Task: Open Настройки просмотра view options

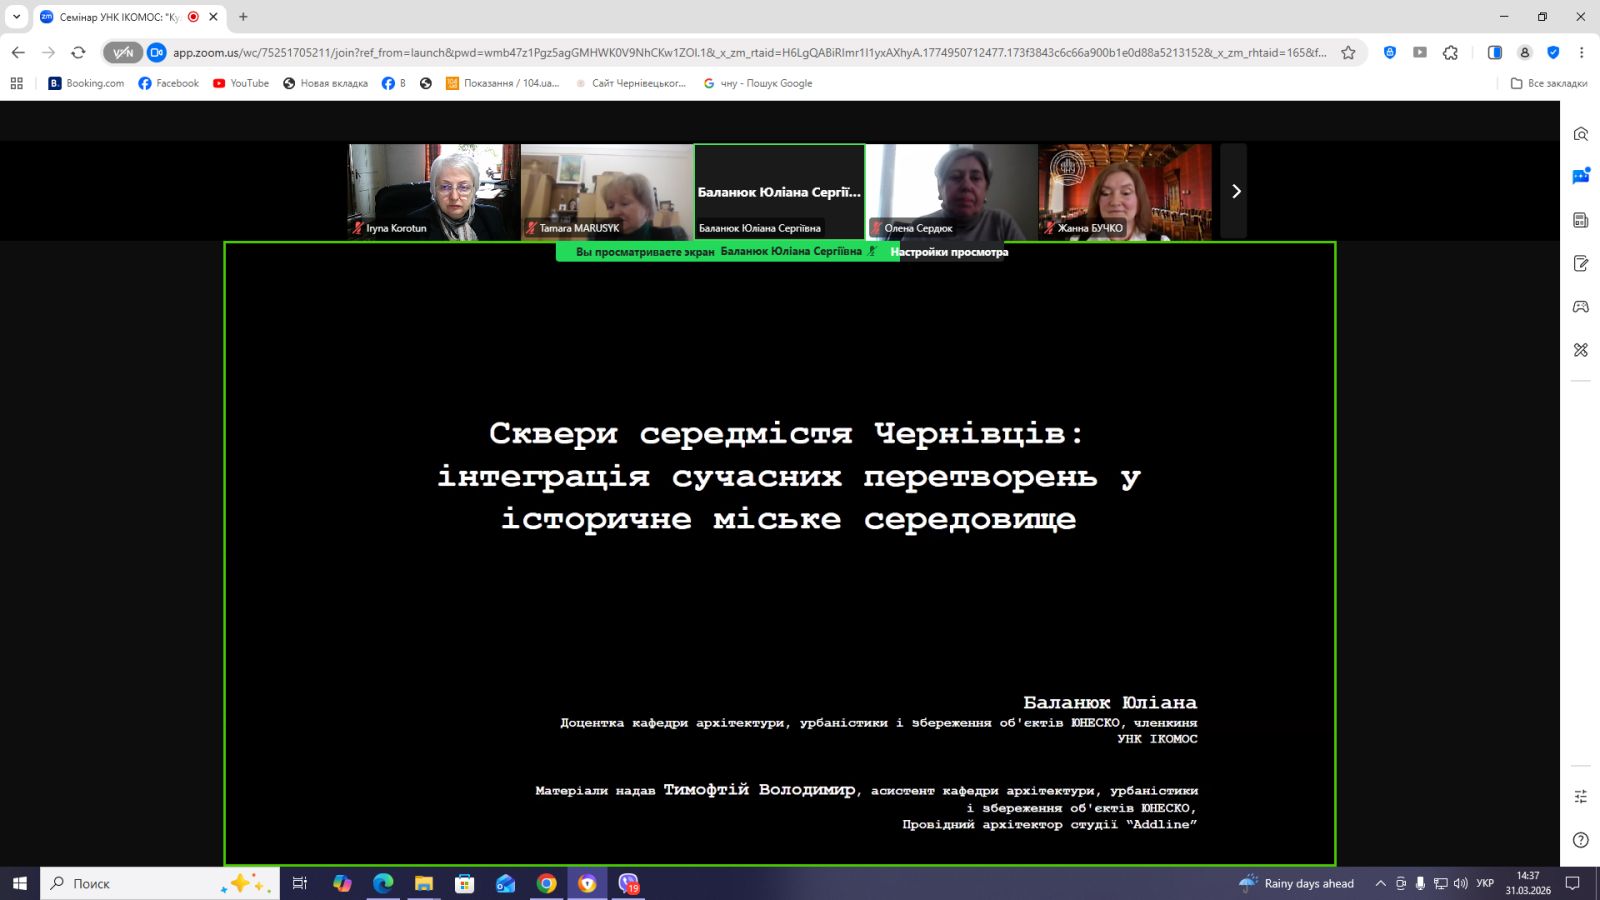Action: pyautogui.click(x=949, y=252)
